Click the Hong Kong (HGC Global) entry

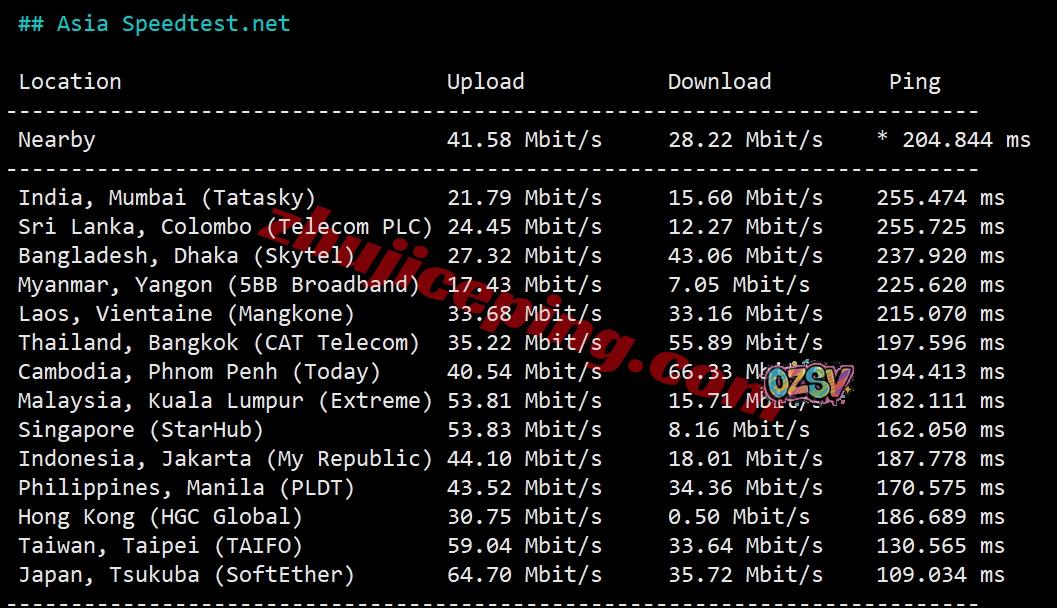pos(160,516)
